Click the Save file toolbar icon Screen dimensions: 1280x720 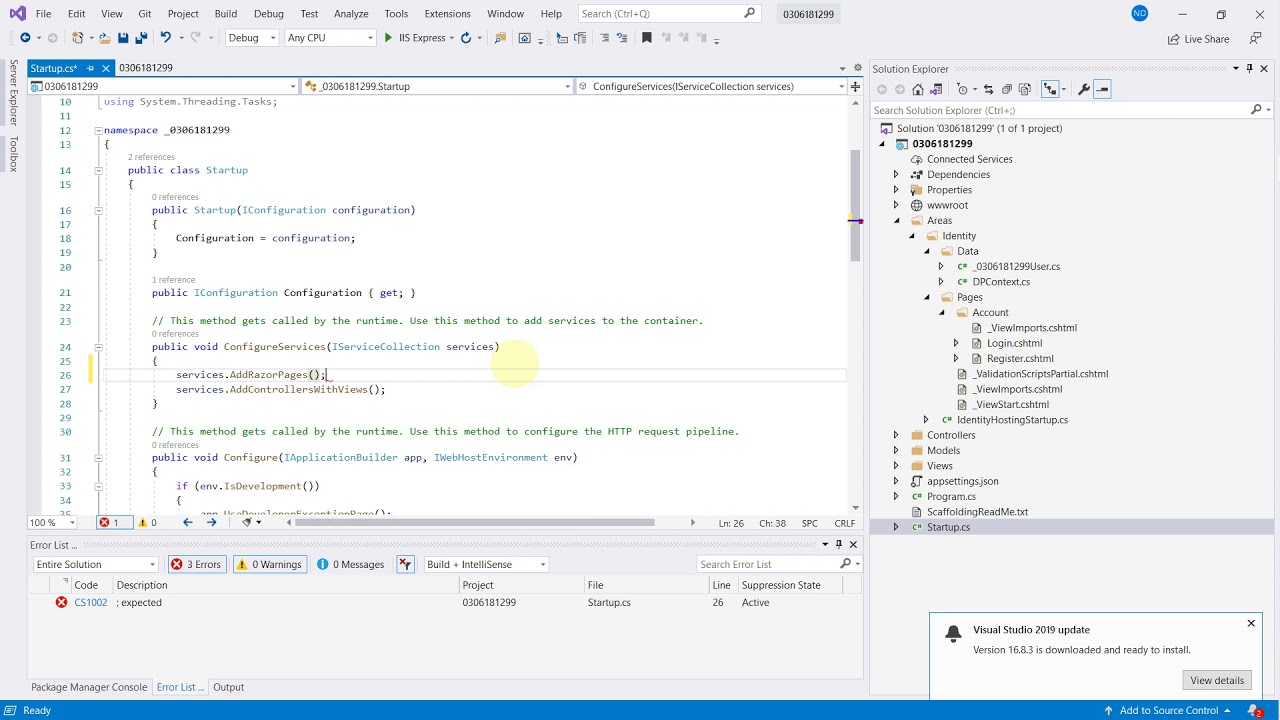click(x=123, y=38)
